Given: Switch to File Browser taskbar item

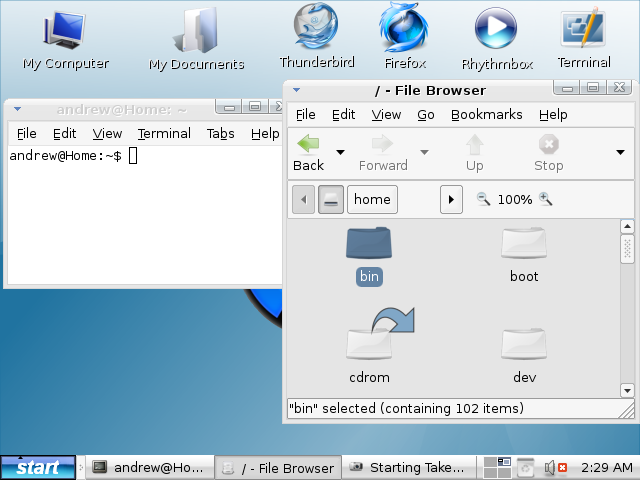Looking at the screenshot, I should [278, 468].
